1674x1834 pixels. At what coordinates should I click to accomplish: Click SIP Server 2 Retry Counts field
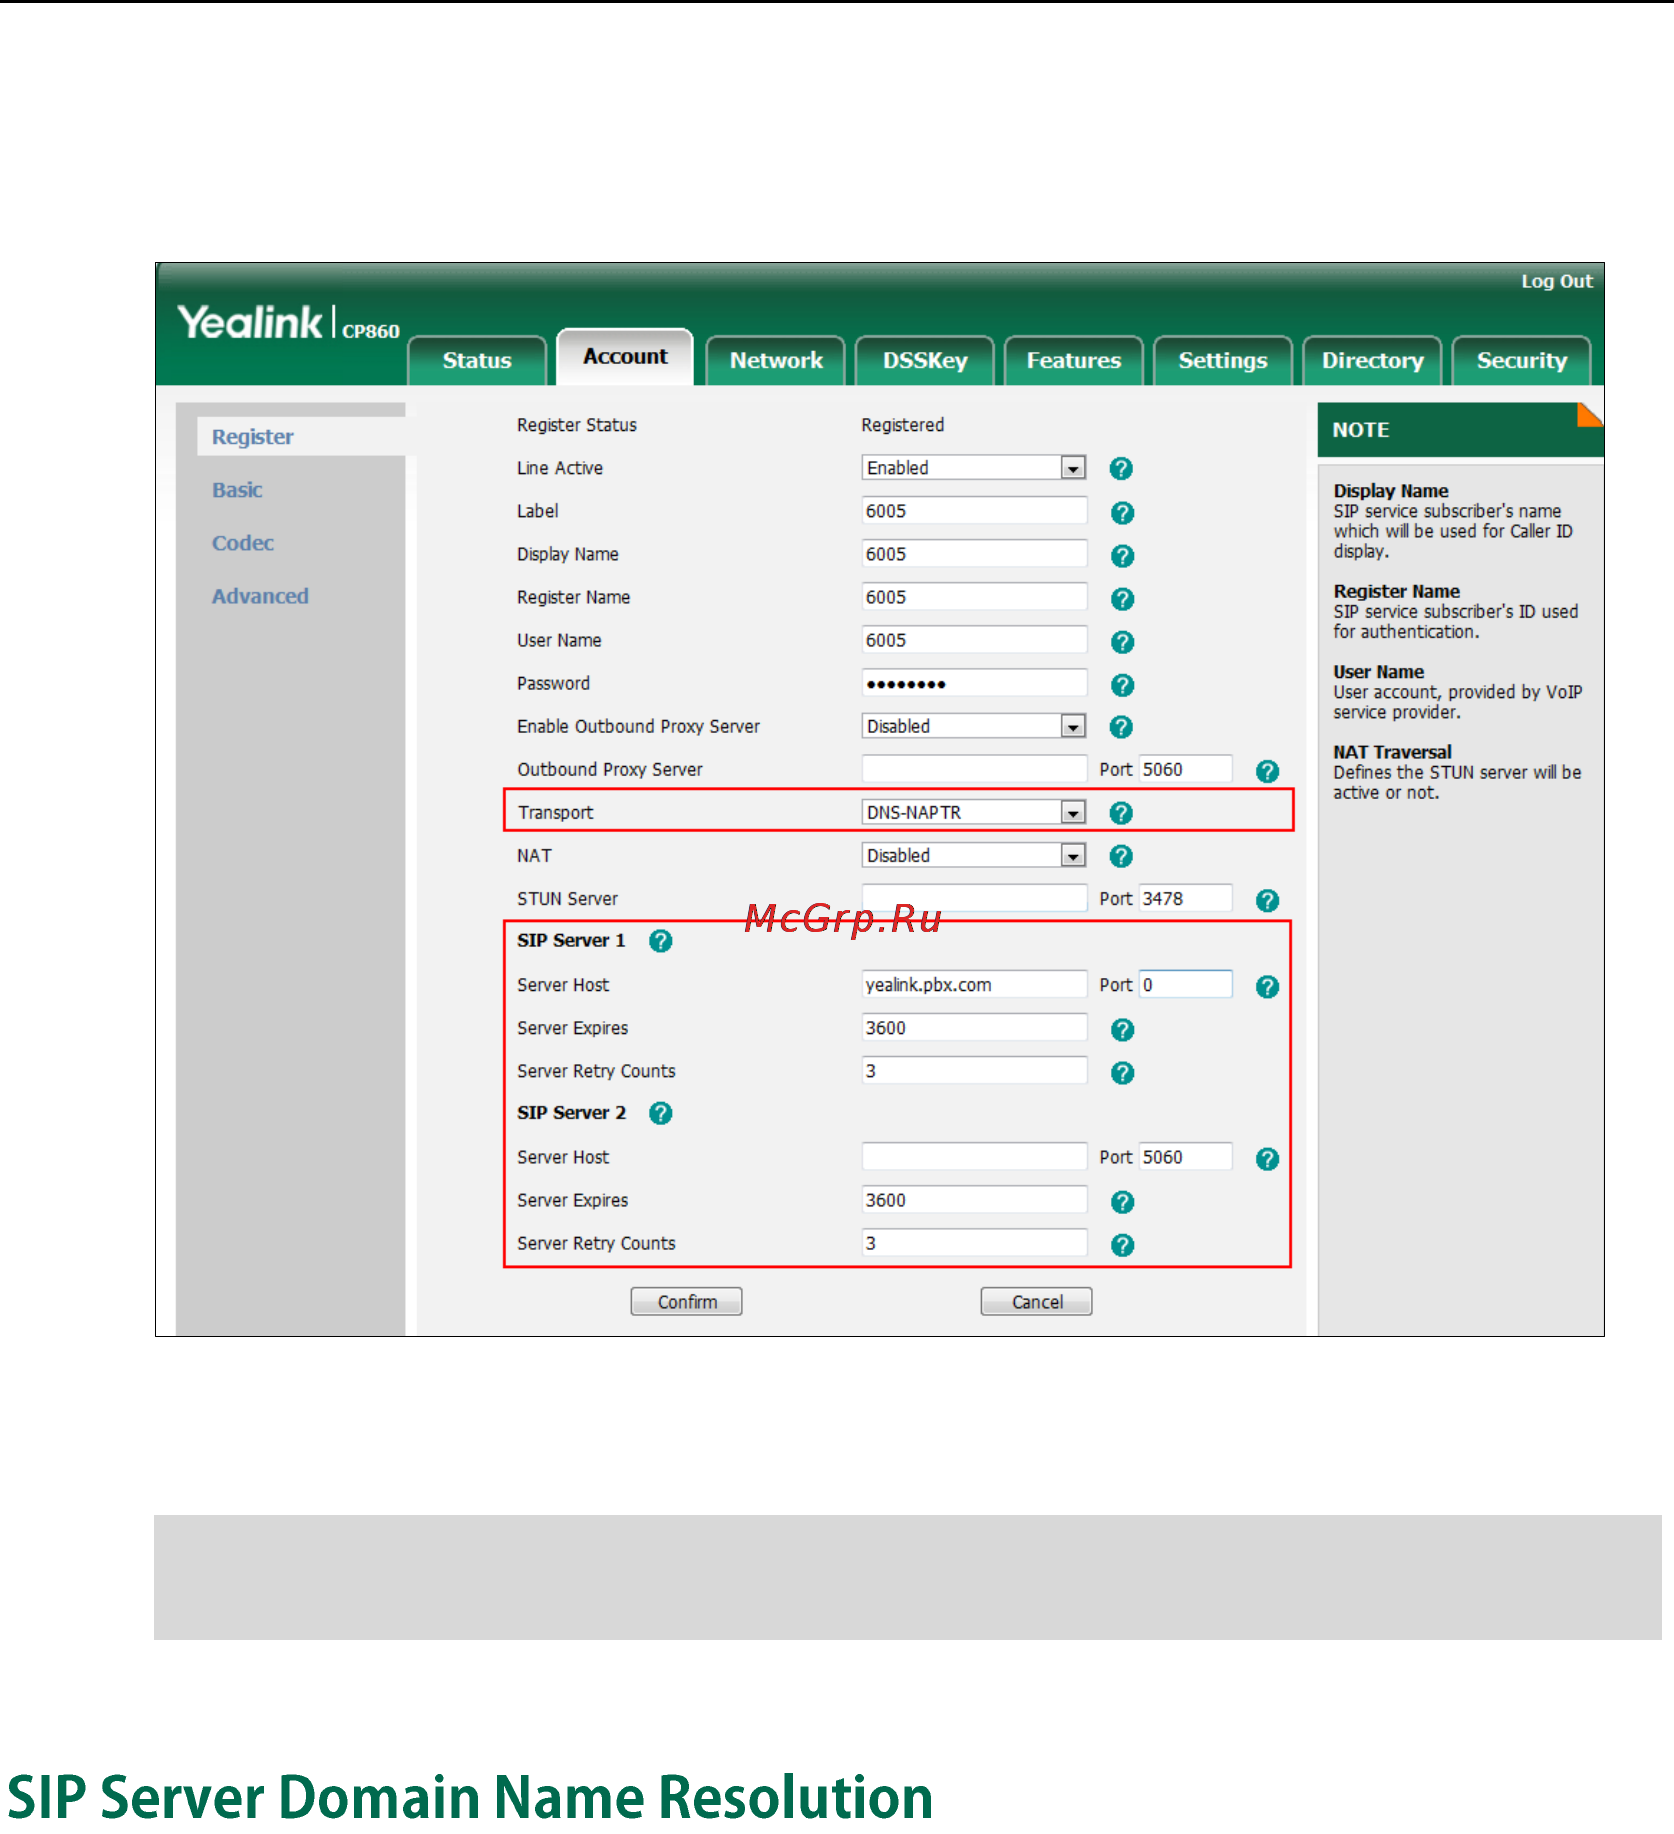pyautogui.click(x=974, y=1243)
